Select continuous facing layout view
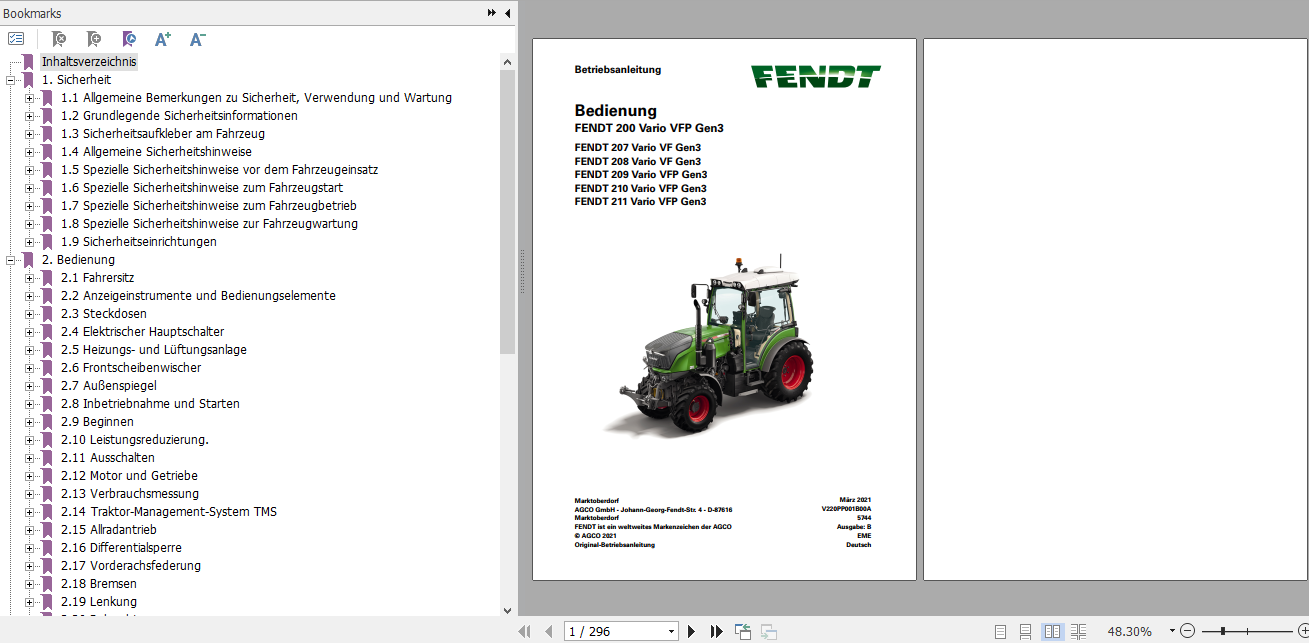This screenshot has width=1309, height=643. 1078,631
